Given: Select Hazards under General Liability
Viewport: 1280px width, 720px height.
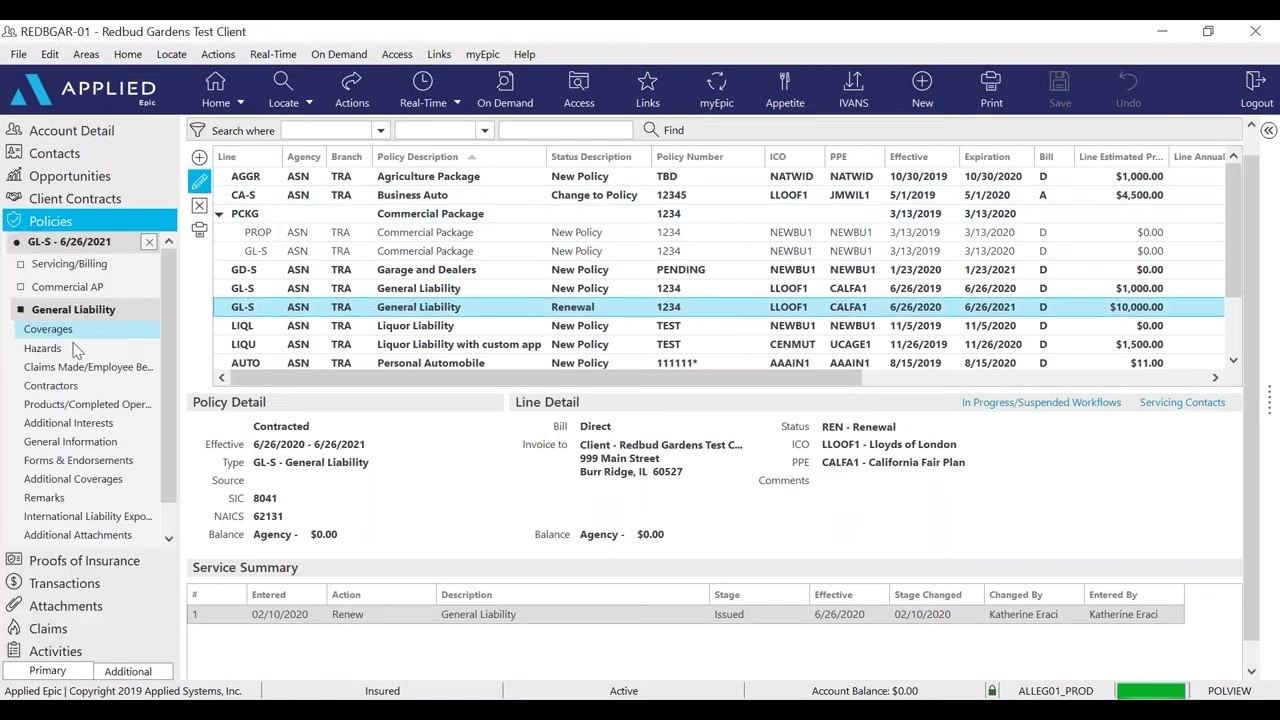Looking at the screenshot, I should [42, 348].
